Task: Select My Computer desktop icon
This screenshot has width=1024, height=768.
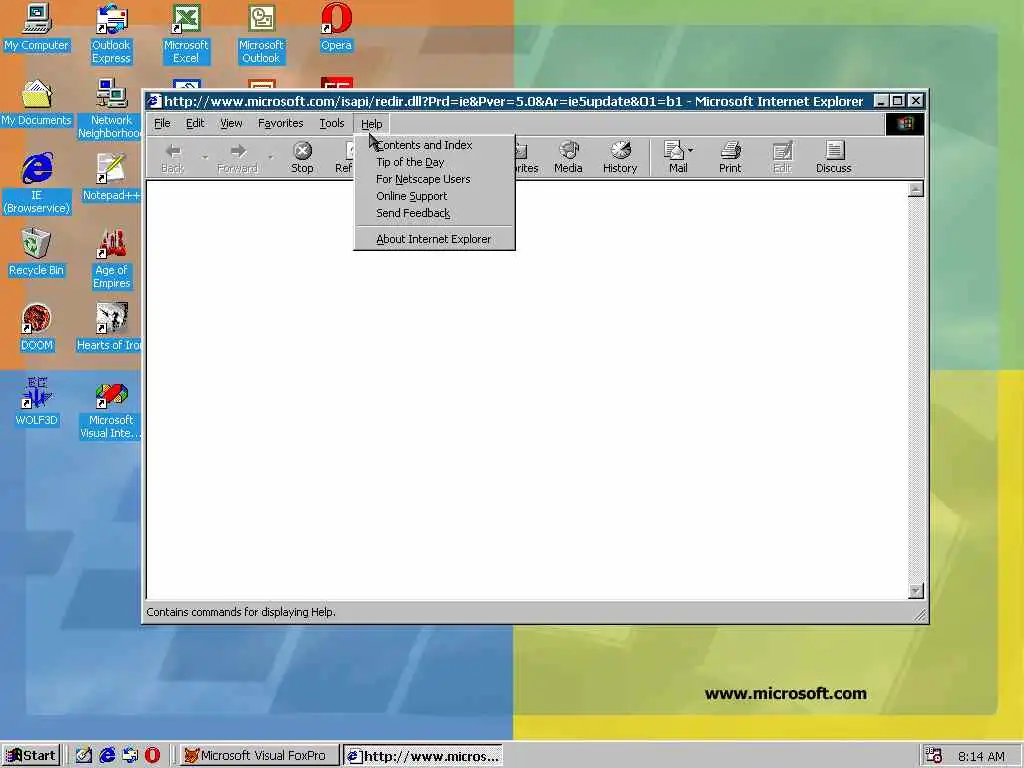Action: point(37,27)
